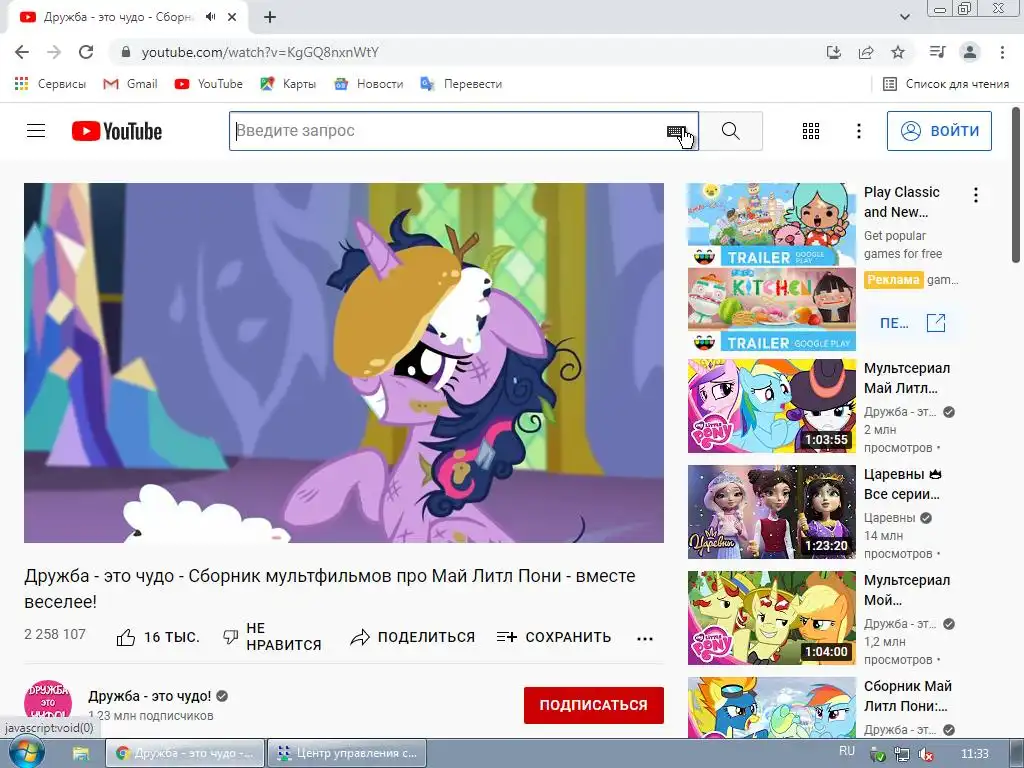Open the Новости bookmark
This screenshot has width=1024, height=768.
pyautogui.click(x=368, y=84)
